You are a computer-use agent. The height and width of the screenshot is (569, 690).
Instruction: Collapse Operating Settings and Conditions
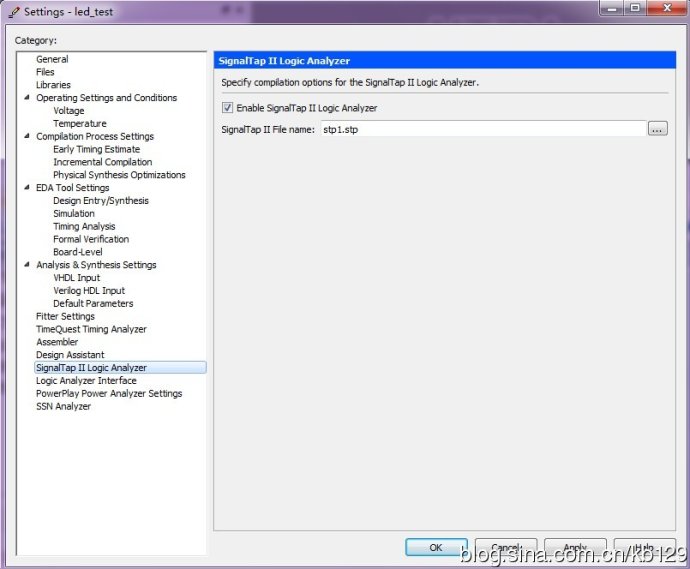click(27, 97)
